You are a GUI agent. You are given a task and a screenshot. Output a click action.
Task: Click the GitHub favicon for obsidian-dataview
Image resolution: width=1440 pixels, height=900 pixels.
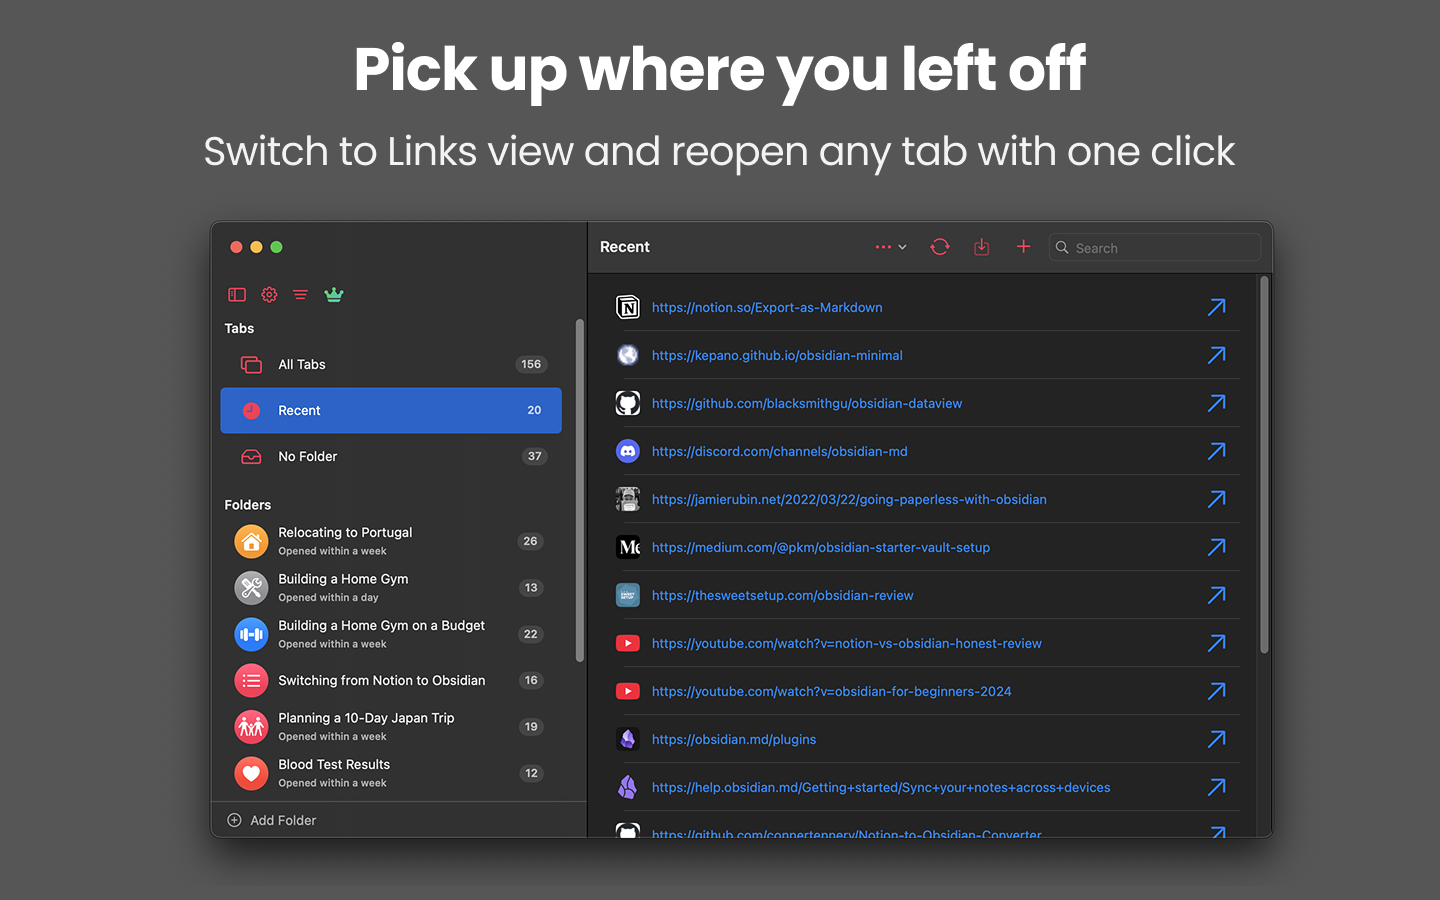coord(628,403)
